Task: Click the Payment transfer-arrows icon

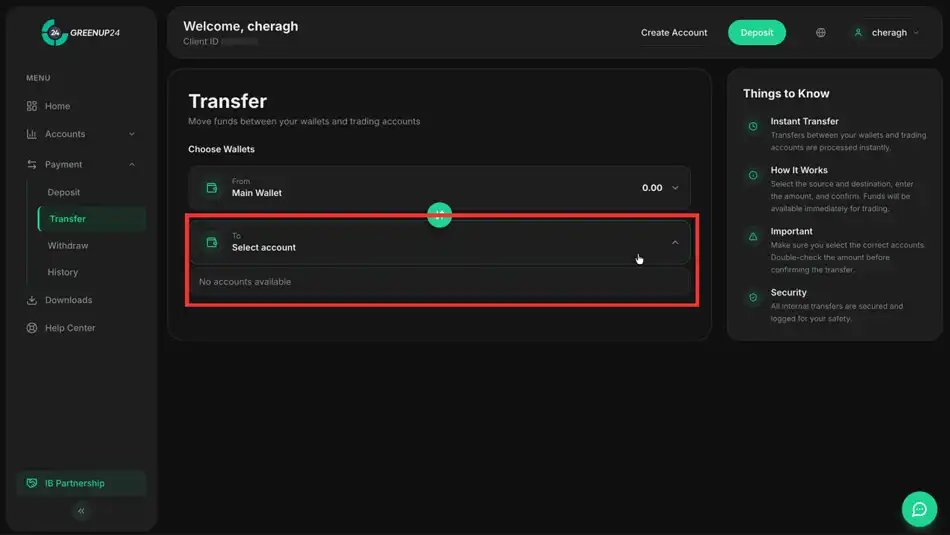Action: coord(32,164)
